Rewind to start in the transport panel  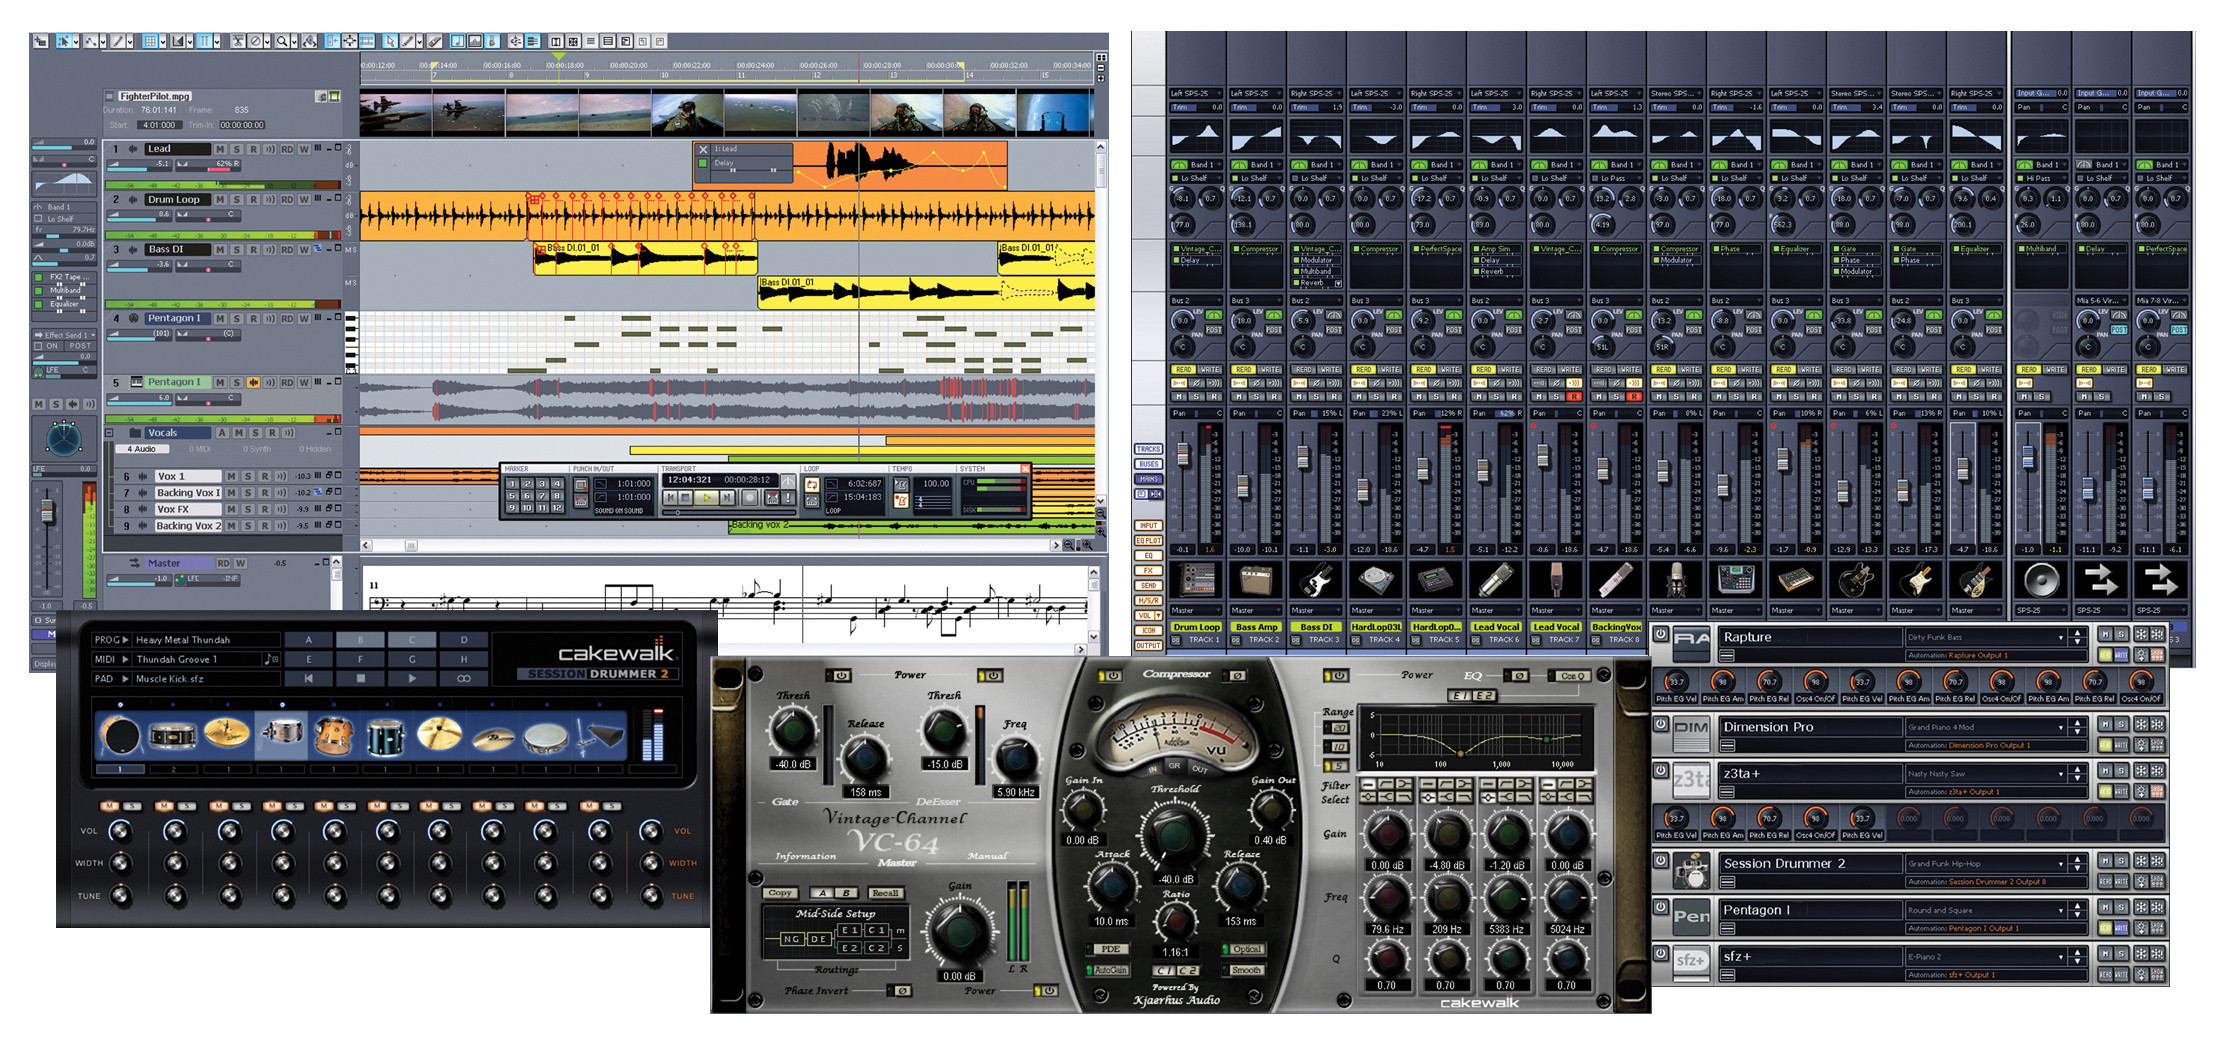670,497
